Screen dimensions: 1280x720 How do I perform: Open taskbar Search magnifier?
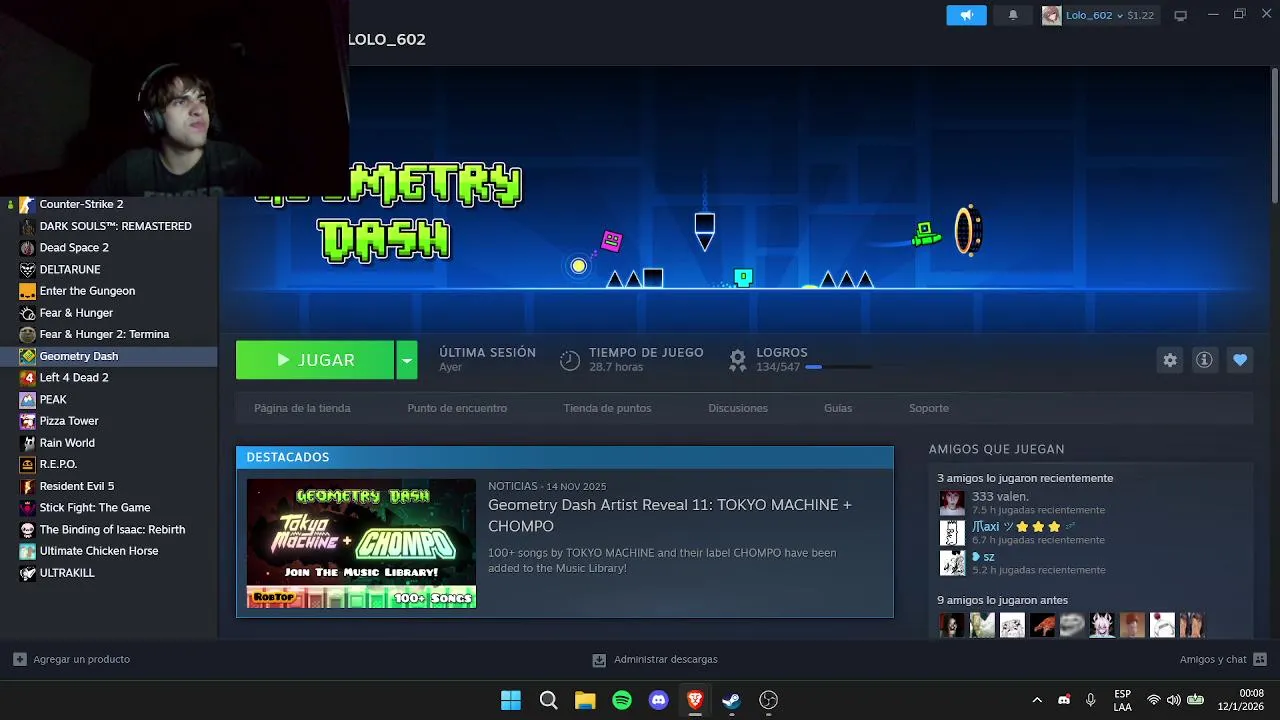[x=548, y=700]
